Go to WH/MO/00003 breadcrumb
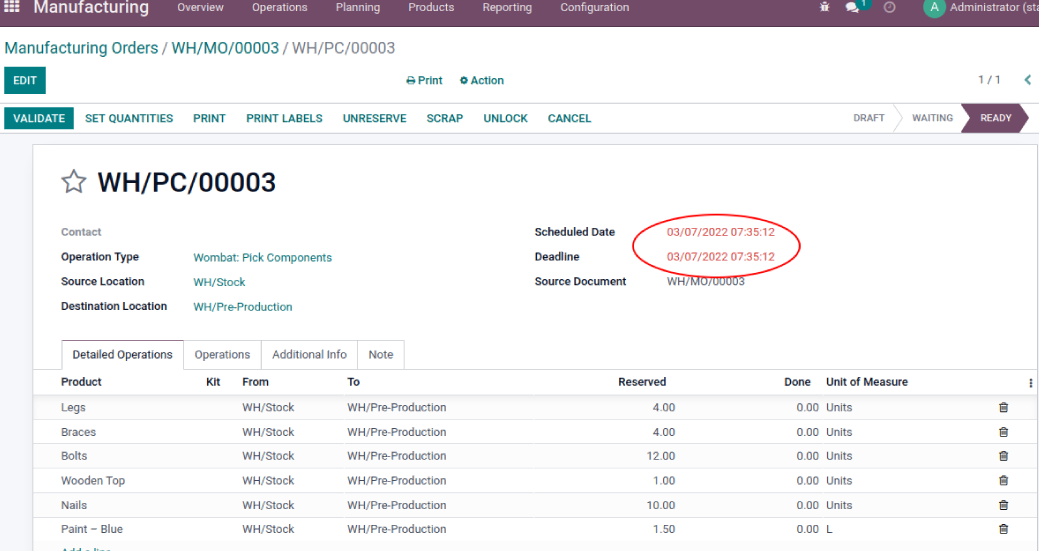 (x=225, y=48)
